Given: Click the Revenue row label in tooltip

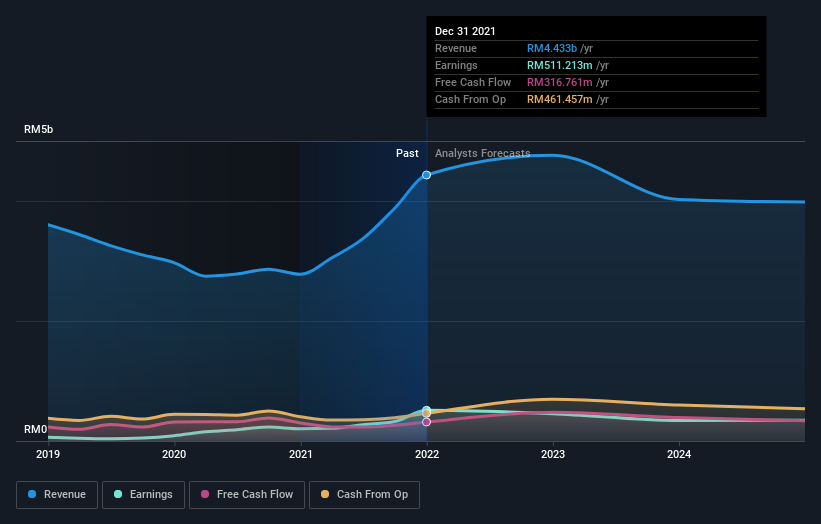Looking at the screenshot, I should point(456,48).
